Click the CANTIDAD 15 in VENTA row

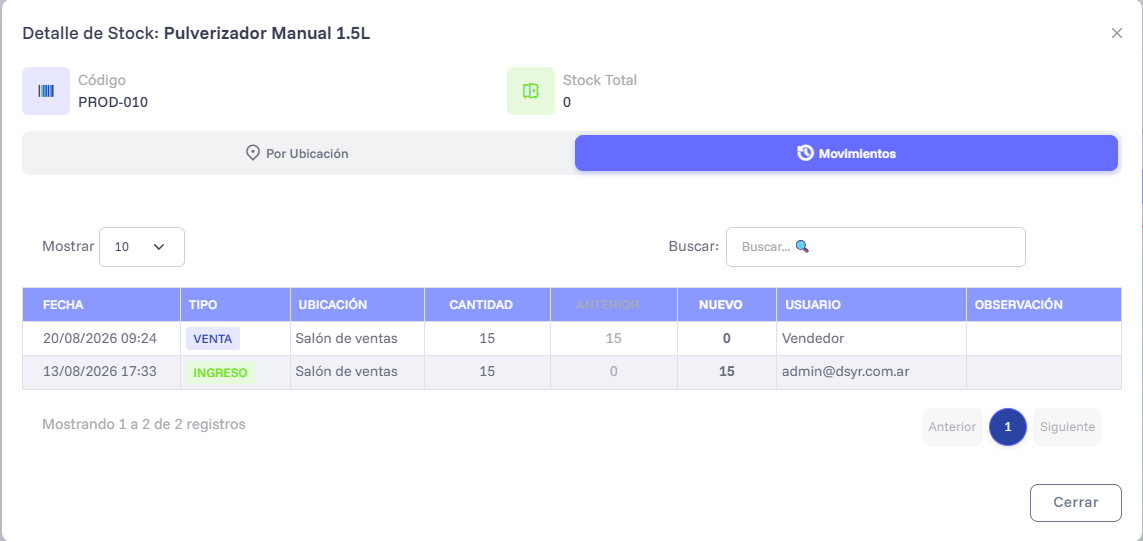488,338
